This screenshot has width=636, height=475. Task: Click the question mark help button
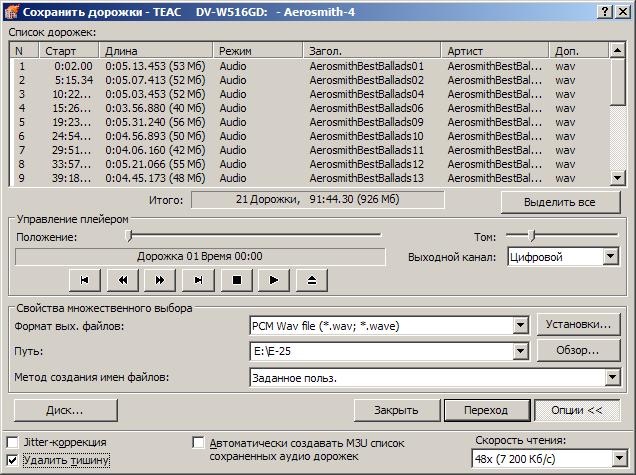(x=605, y=12)
